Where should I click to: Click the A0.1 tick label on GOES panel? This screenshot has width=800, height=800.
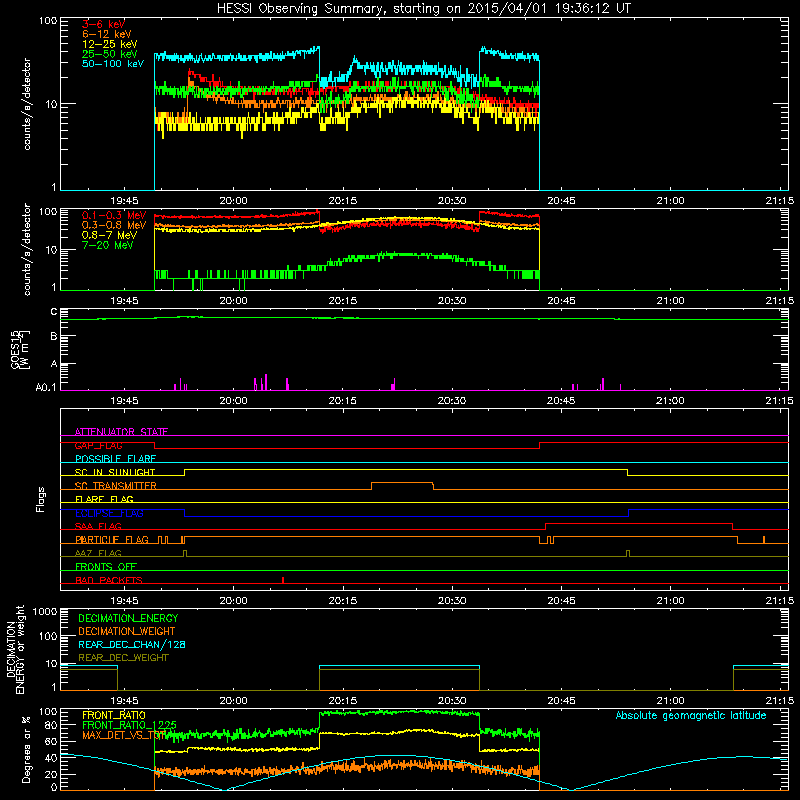pyautogui.click(x=46, y=387)
